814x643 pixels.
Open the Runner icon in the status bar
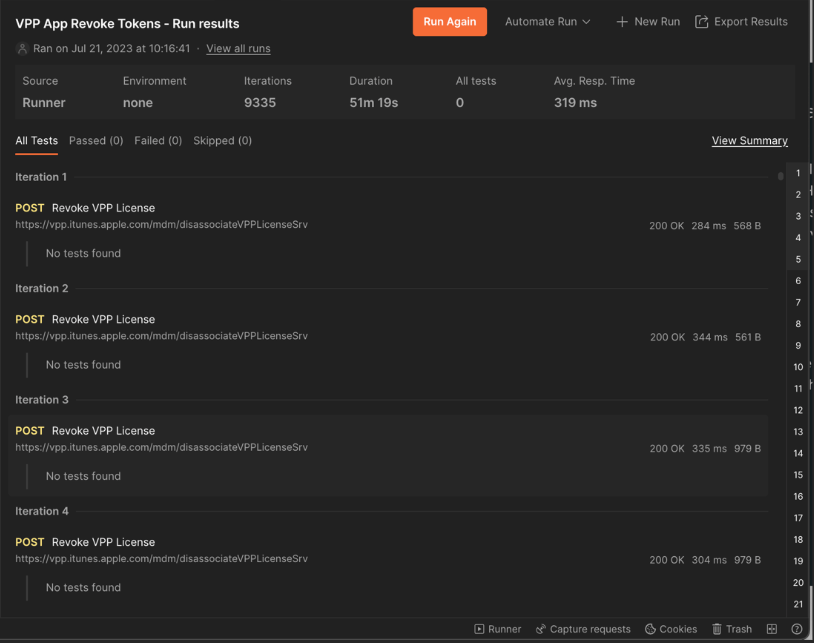pos(480,629)
